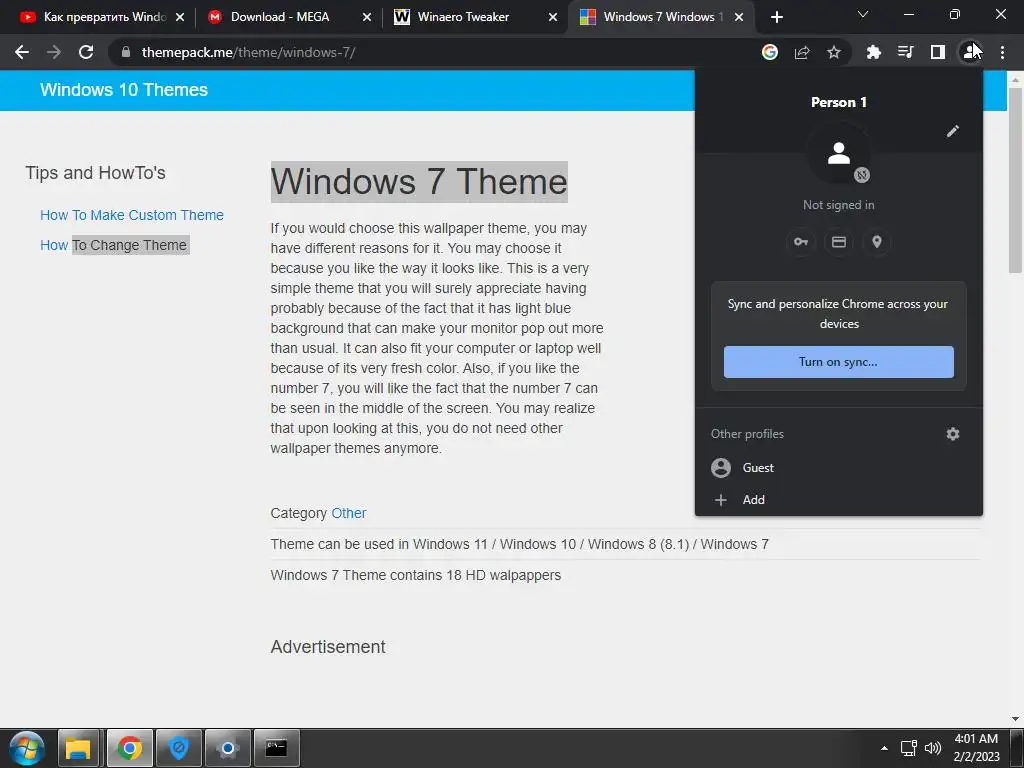
Task: Open File Explorer from taskbar
Action: pyautogui.click(x=78, y=748)
